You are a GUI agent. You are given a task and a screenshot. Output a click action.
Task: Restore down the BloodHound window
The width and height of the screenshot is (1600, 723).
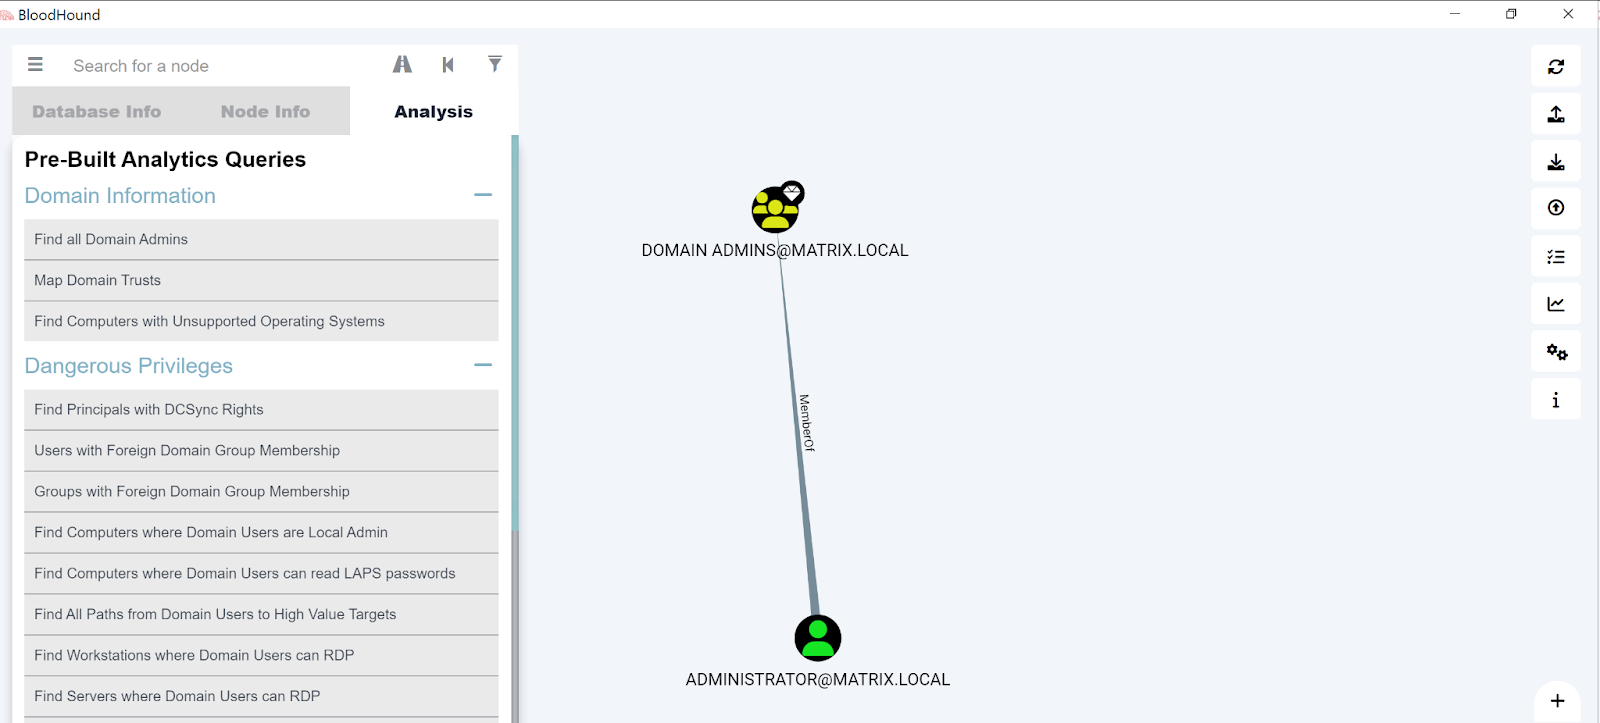click(x=1511, y=14)
